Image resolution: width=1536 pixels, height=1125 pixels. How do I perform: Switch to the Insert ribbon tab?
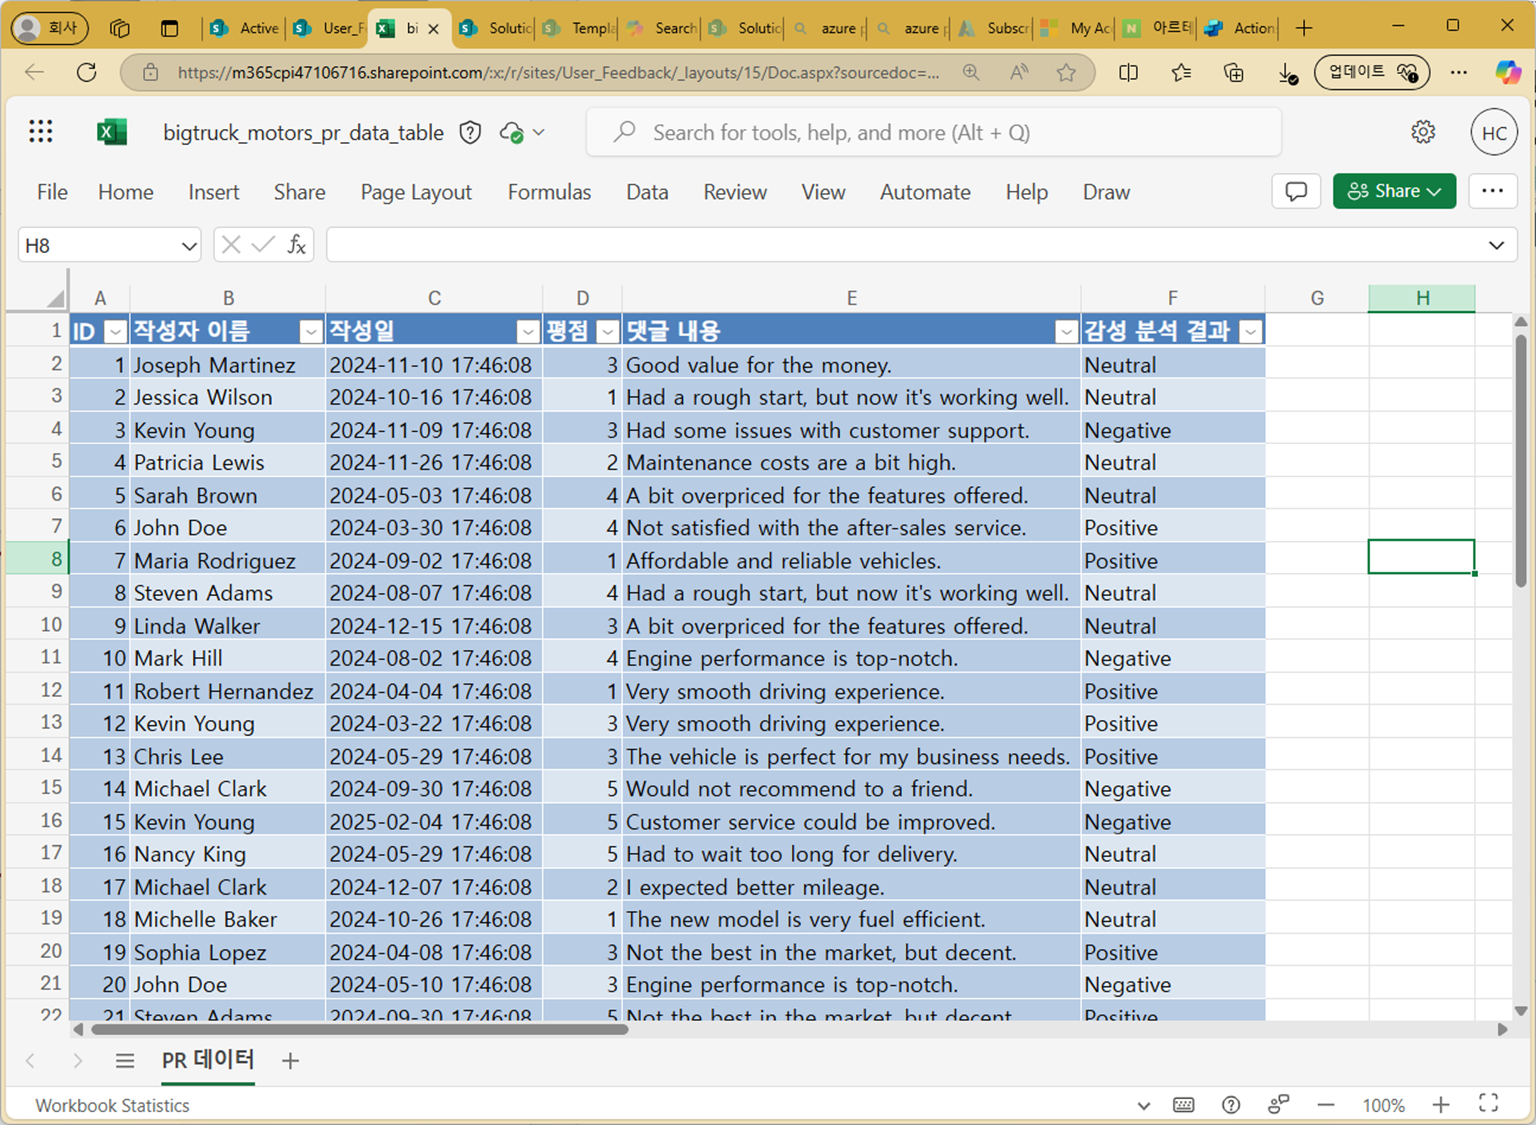tap(214, 192)
